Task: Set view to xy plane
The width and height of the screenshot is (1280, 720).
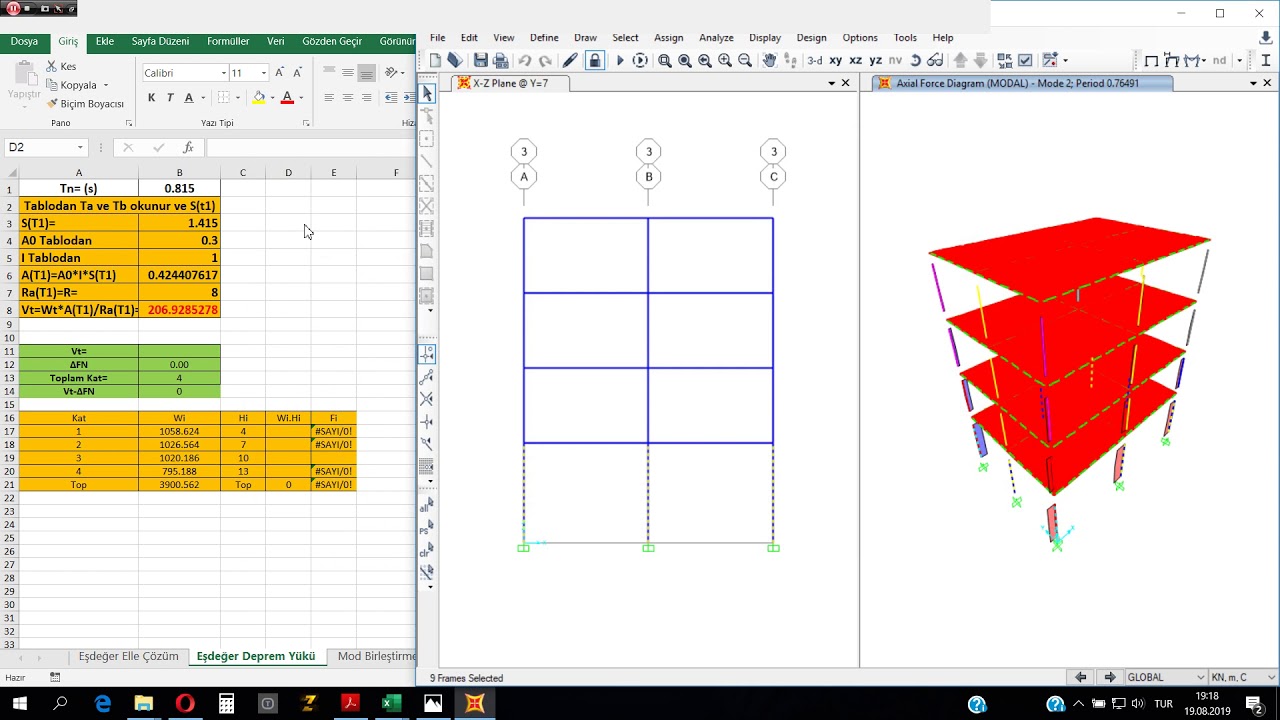Action: pos(836,61)
